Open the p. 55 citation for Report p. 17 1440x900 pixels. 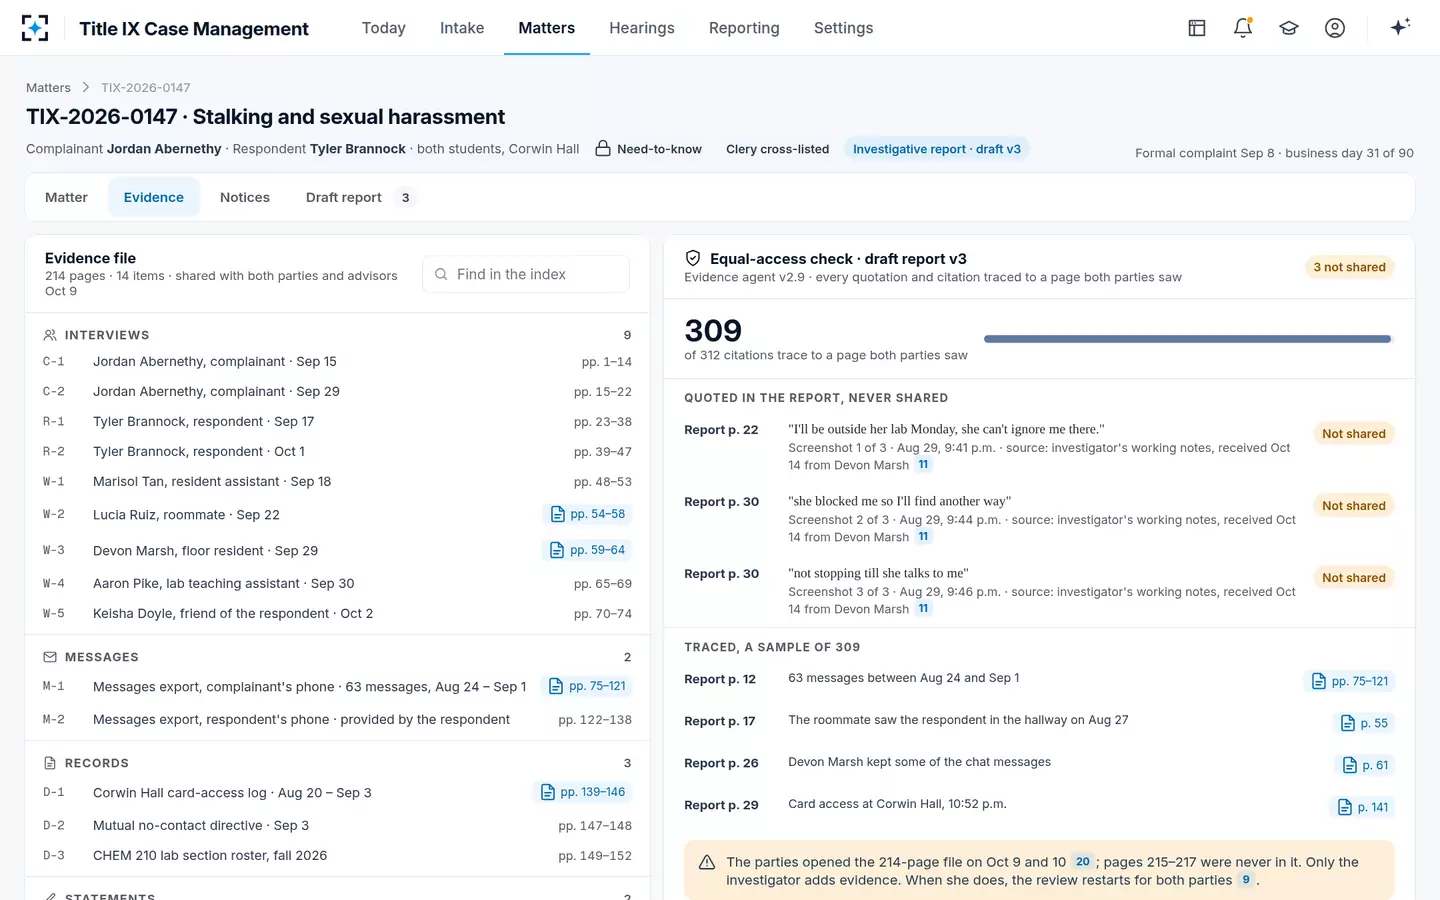(x=1364, y=723)
